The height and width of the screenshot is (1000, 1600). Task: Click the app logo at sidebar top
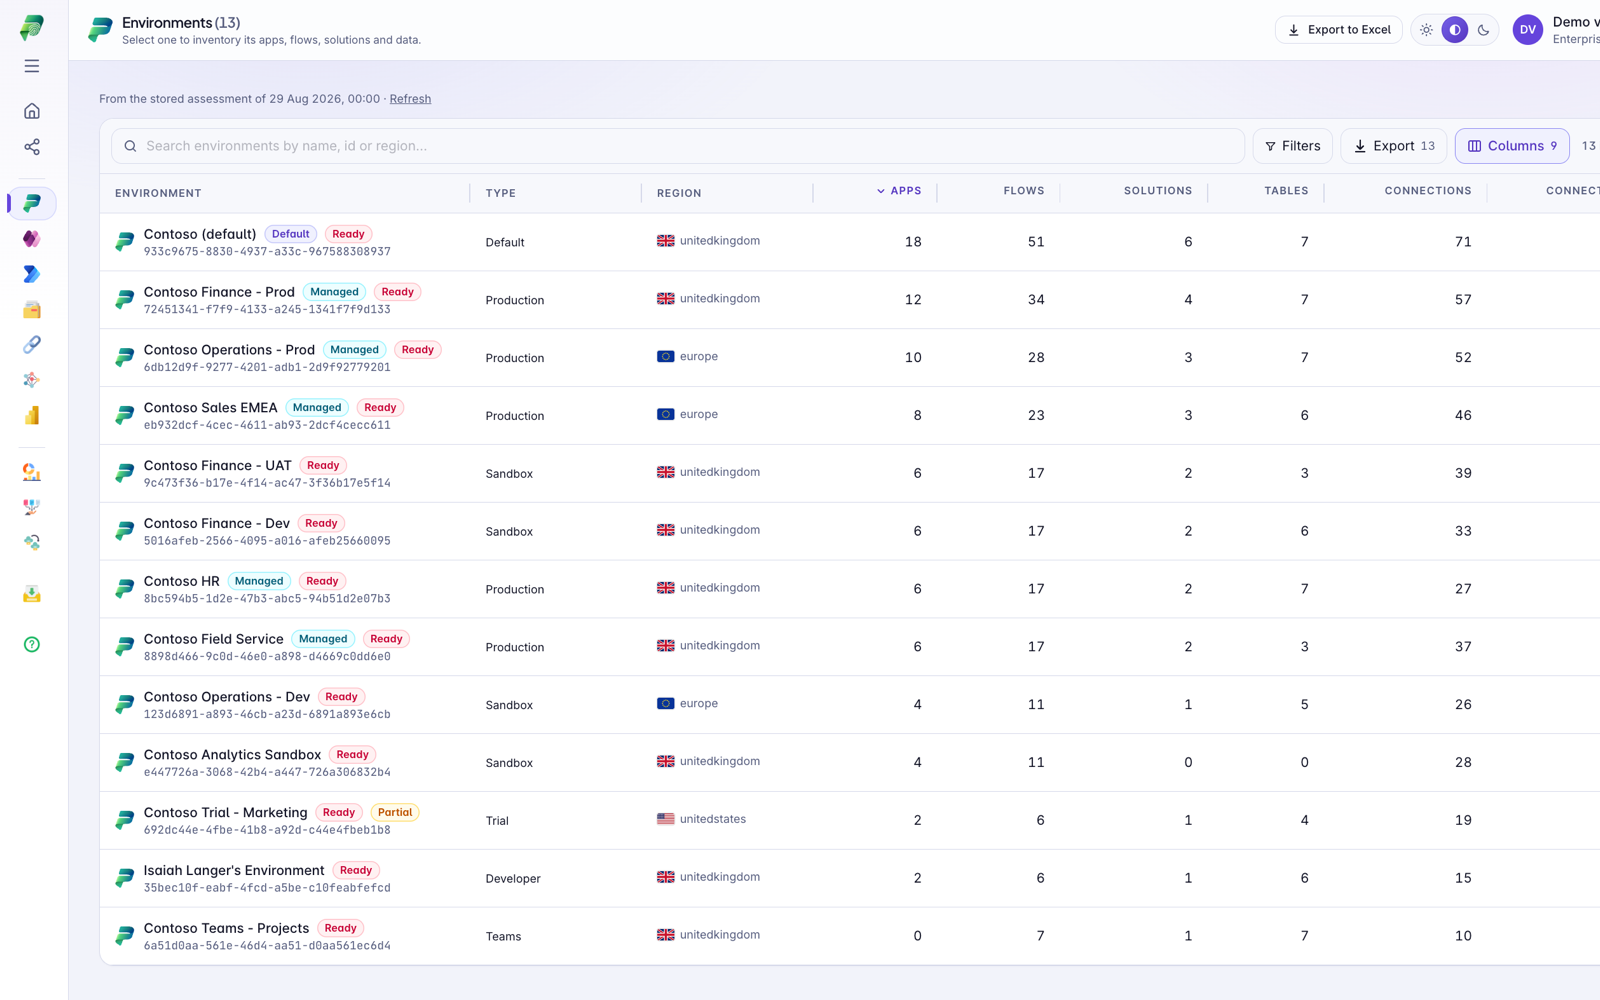tap(32, 27)
